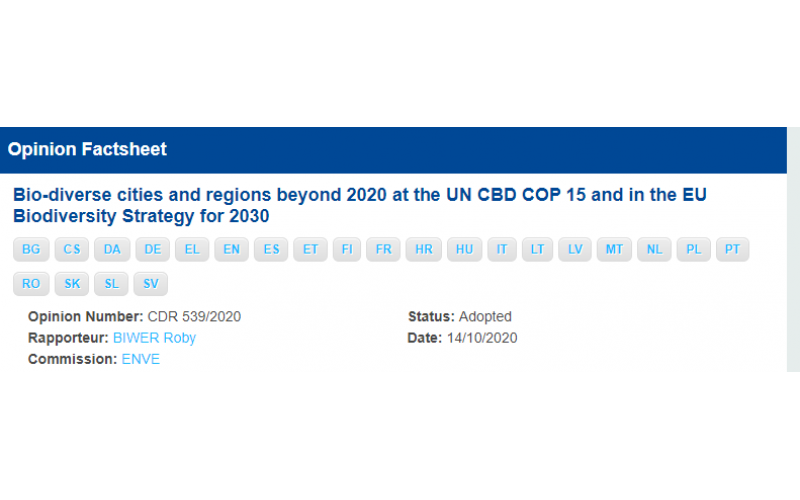Click the vertical scrollbar on the right

tap(793, 249)
